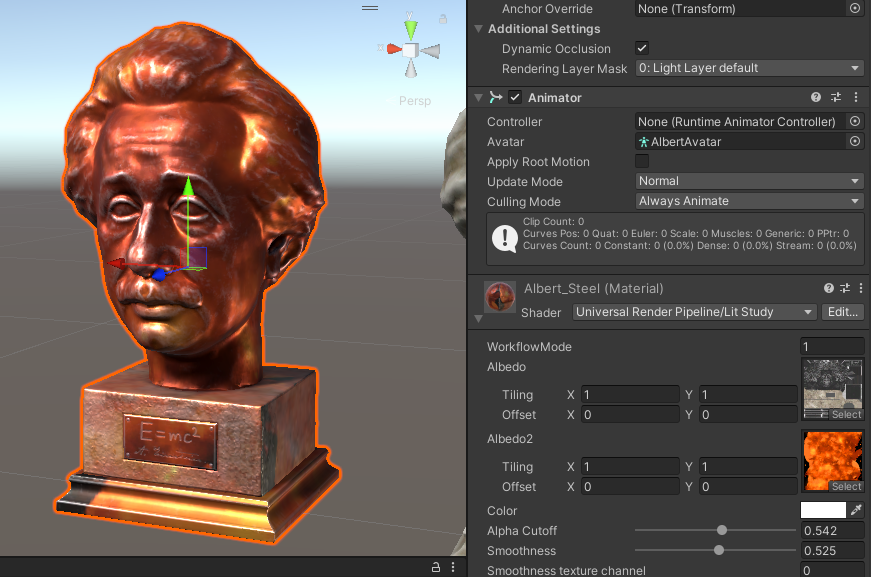Screen dimensions: 871x577
Task: Open the Shader selection dropdown
Action: (x=694, y=312)
